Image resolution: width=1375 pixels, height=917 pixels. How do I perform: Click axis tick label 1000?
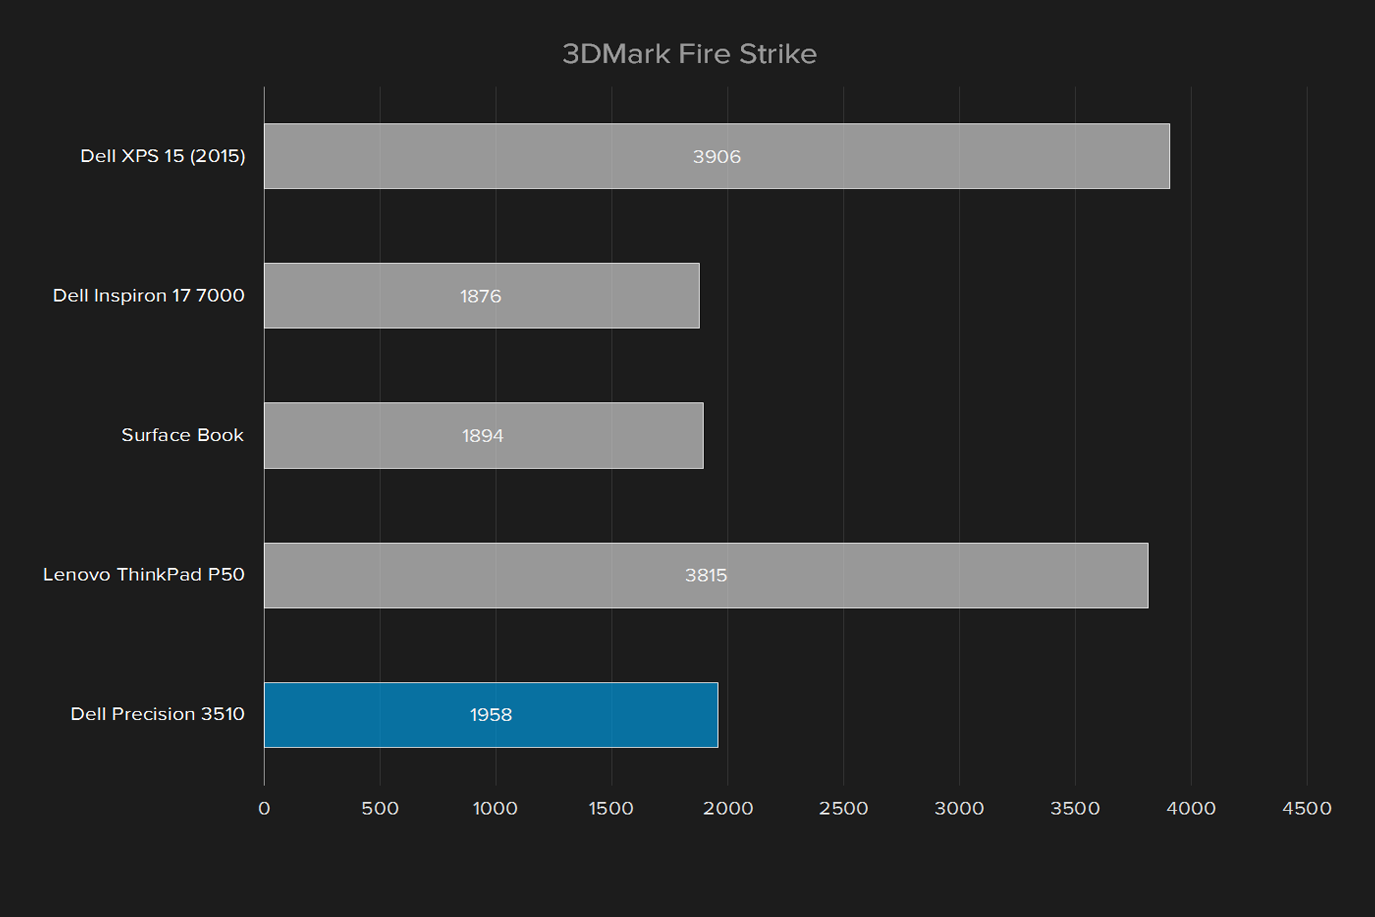pos(496,808)
